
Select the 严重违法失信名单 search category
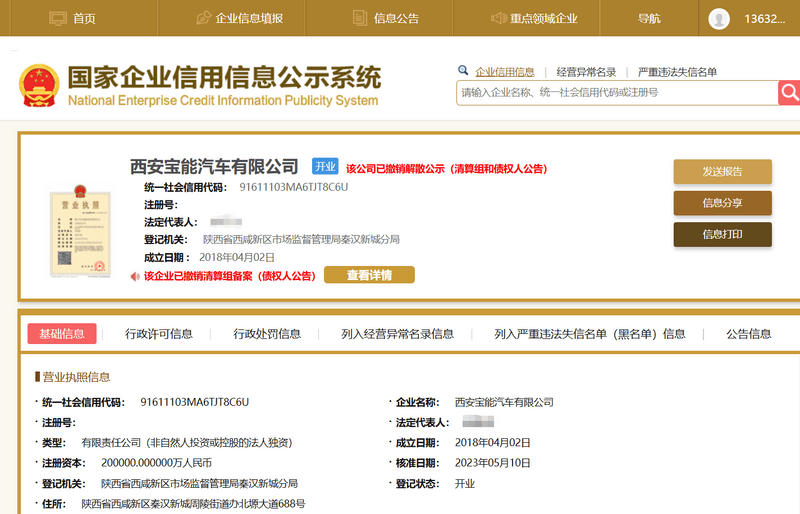tap(677, 72)
